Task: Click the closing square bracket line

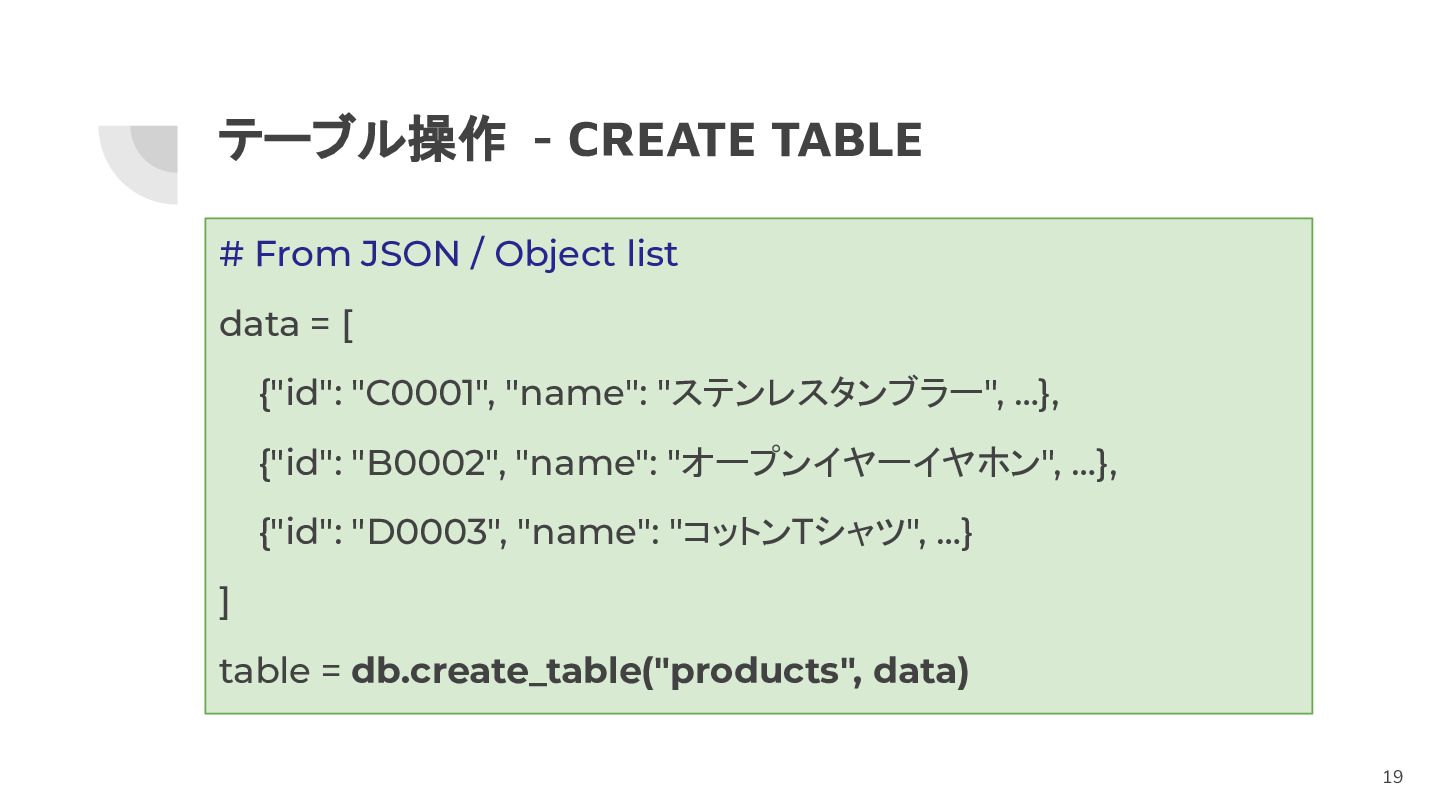Action: 224,602
